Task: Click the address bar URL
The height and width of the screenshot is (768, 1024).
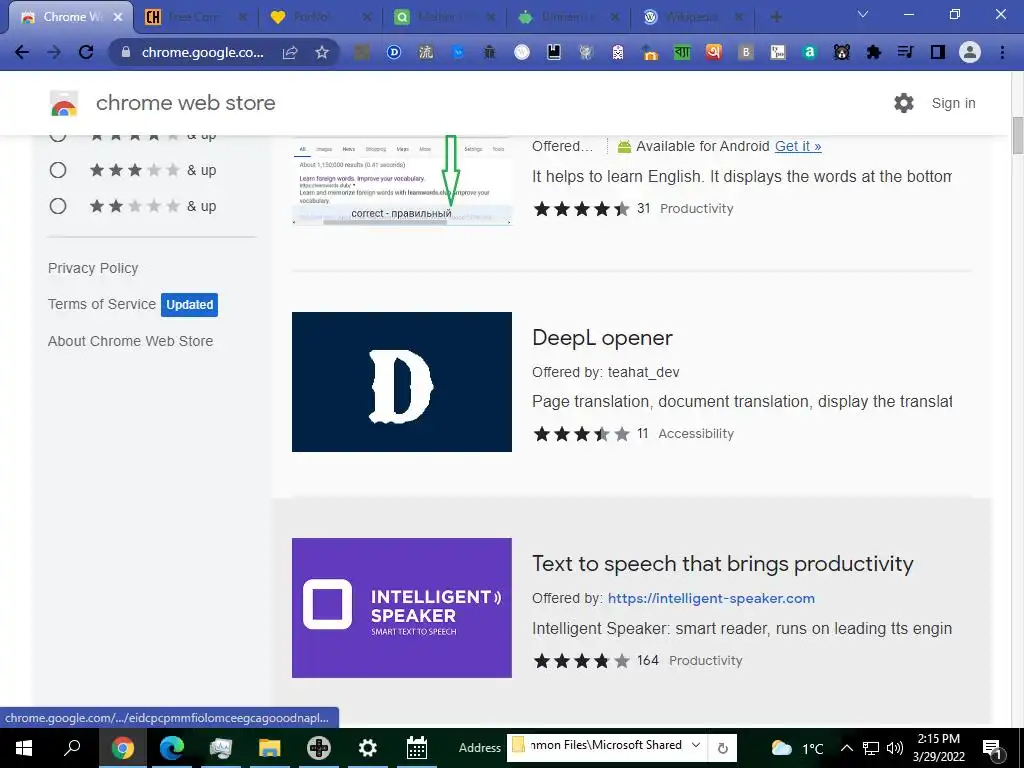Action: (202, 52)
